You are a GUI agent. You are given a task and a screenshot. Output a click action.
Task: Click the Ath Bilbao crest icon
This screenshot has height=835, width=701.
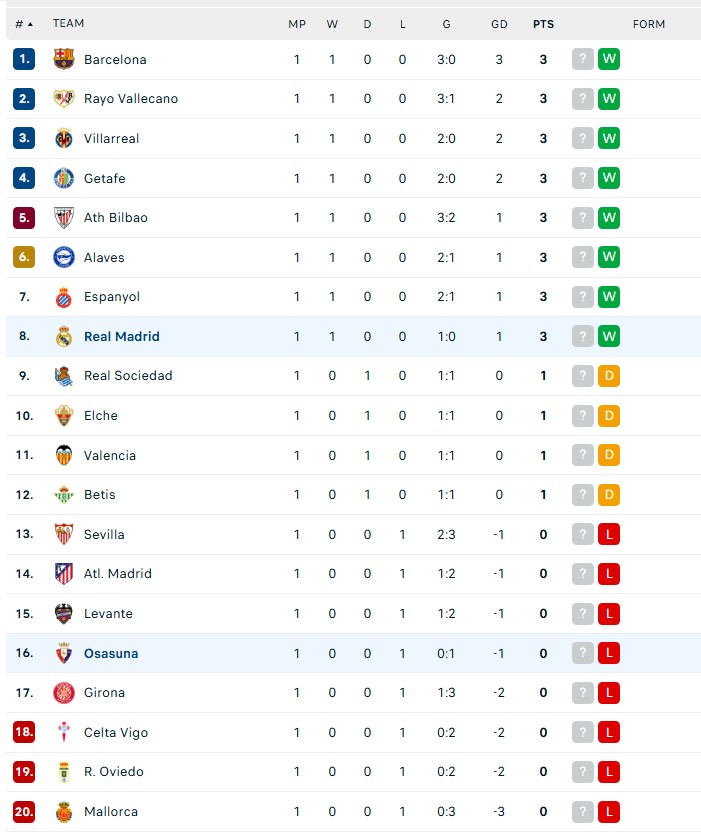[64, 218]
